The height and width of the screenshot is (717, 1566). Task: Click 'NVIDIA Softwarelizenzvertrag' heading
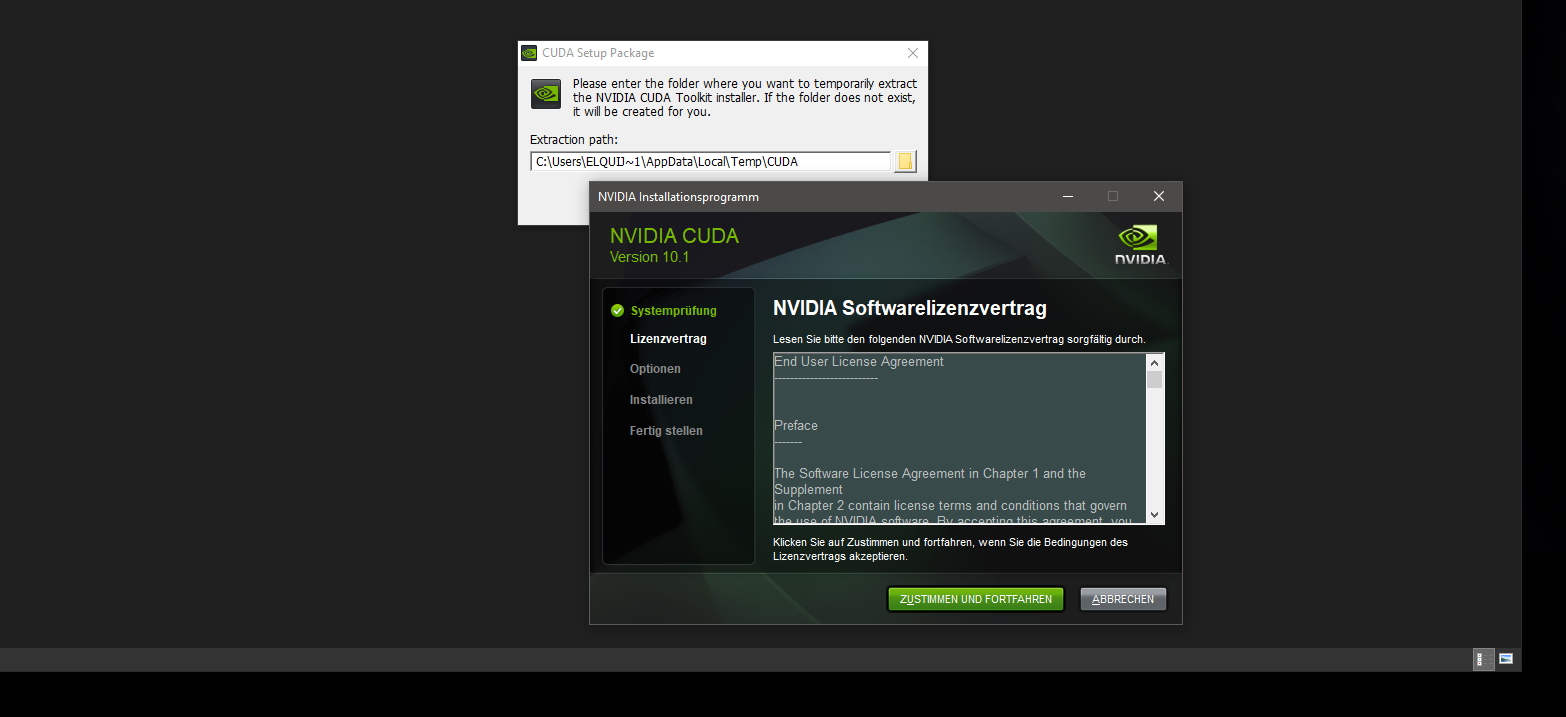910,308
